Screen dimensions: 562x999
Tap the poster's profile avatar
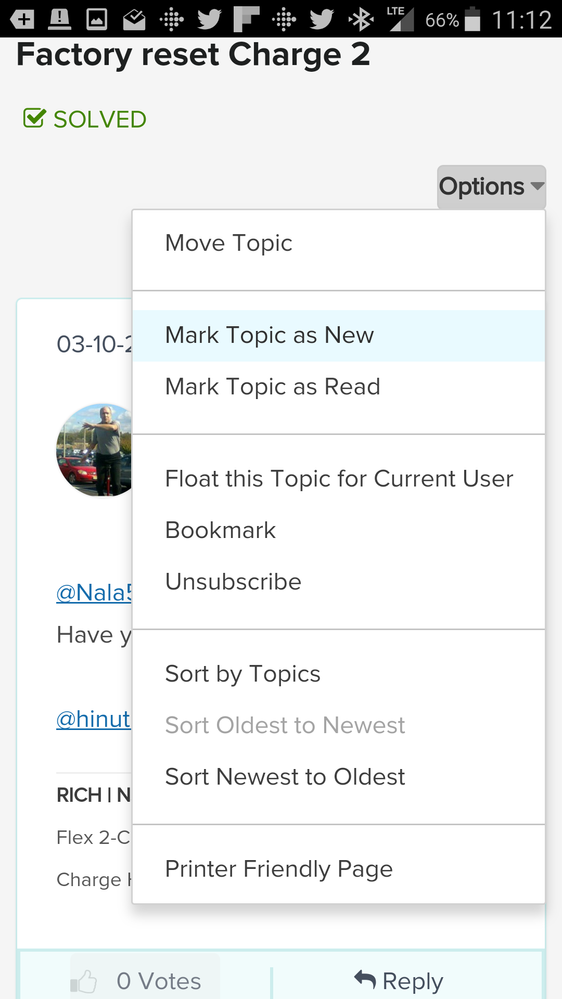94,450
